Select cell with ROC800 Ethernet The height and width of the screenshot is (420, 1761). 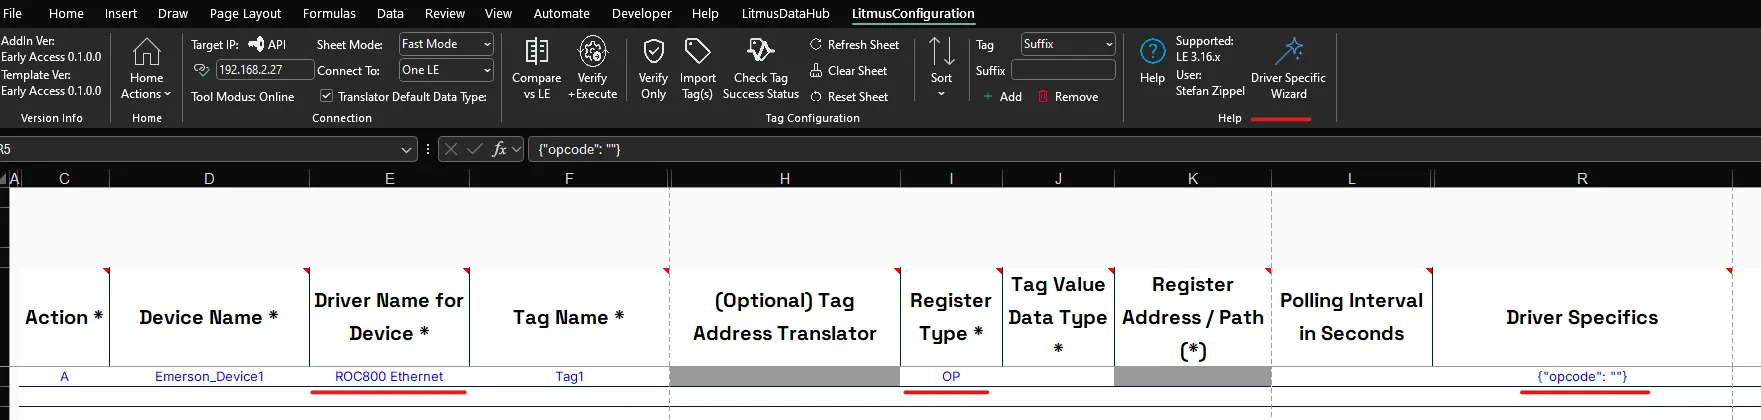click(x=389, y=376)
